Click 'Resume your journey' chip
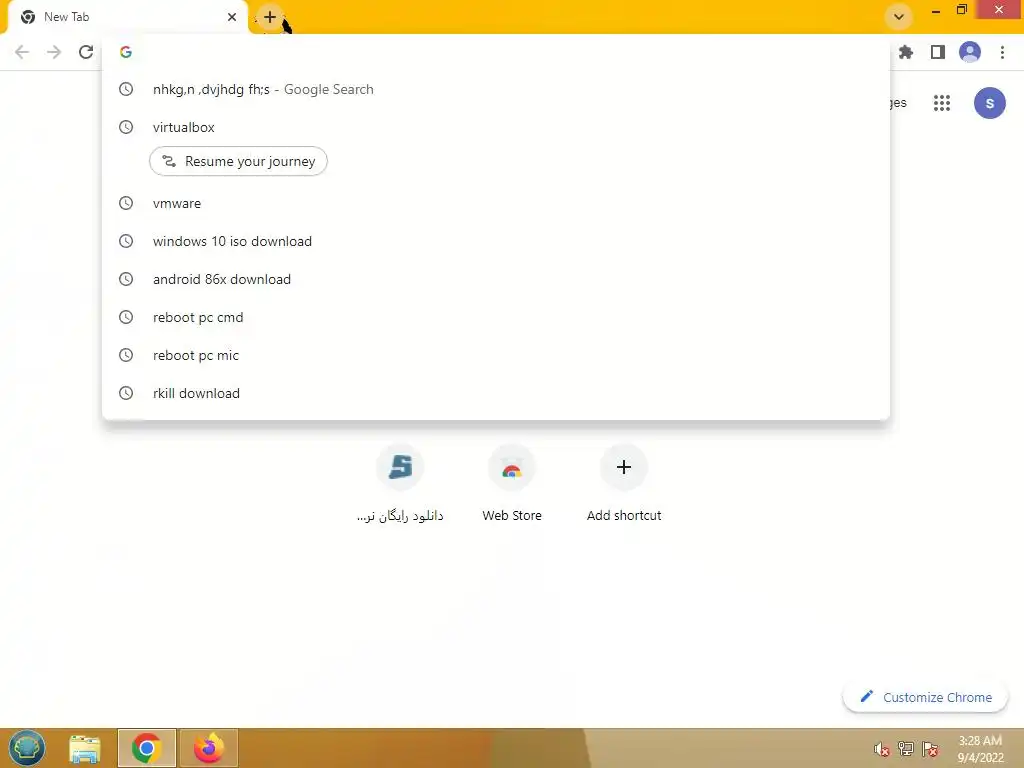This screenshot has width=1024, height=768. [238, 161]
